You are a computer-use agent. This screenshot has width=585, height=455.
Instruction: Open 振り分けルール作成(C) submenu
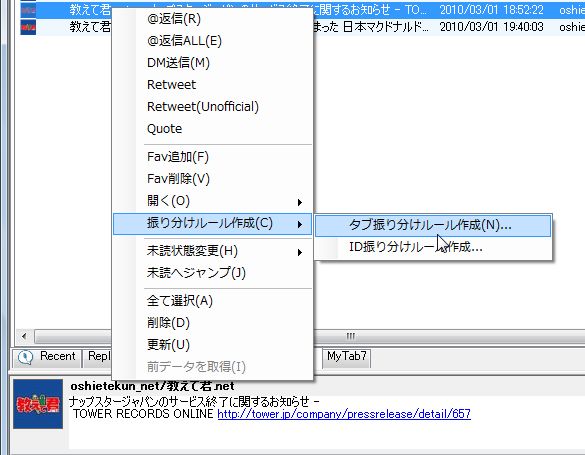212,223
